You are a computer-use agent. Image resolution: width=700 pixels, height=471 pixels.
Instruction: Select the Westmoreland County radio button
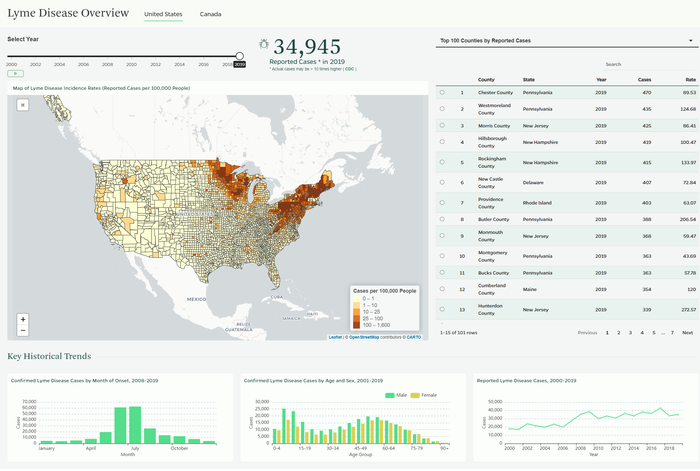[x=442, y=108]
